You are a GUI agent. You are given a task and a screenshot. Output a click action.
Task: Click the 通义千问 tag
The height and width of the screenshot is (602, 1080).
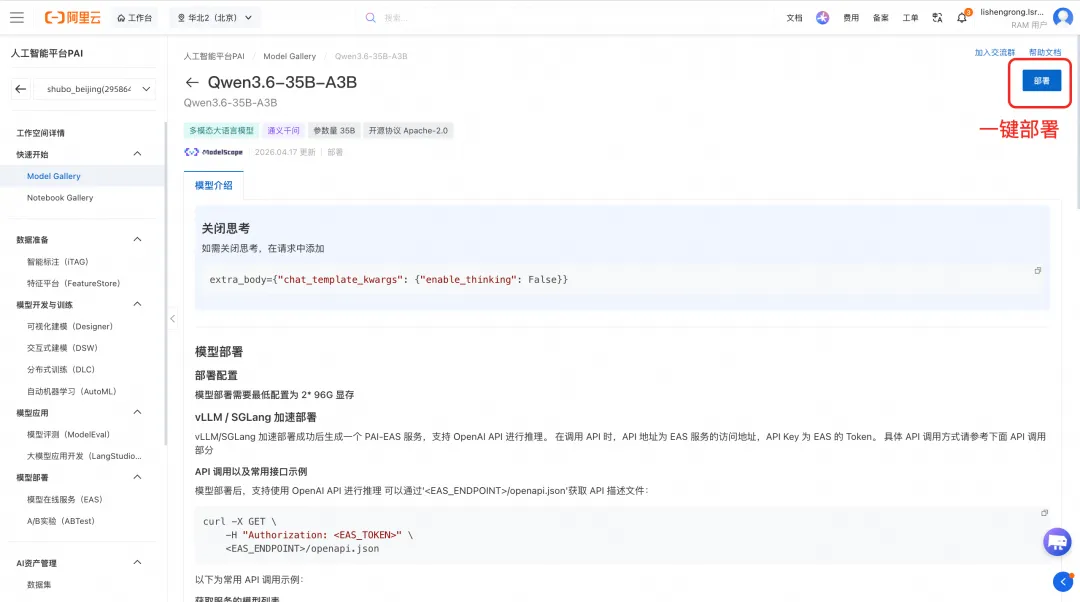[284, 131]
